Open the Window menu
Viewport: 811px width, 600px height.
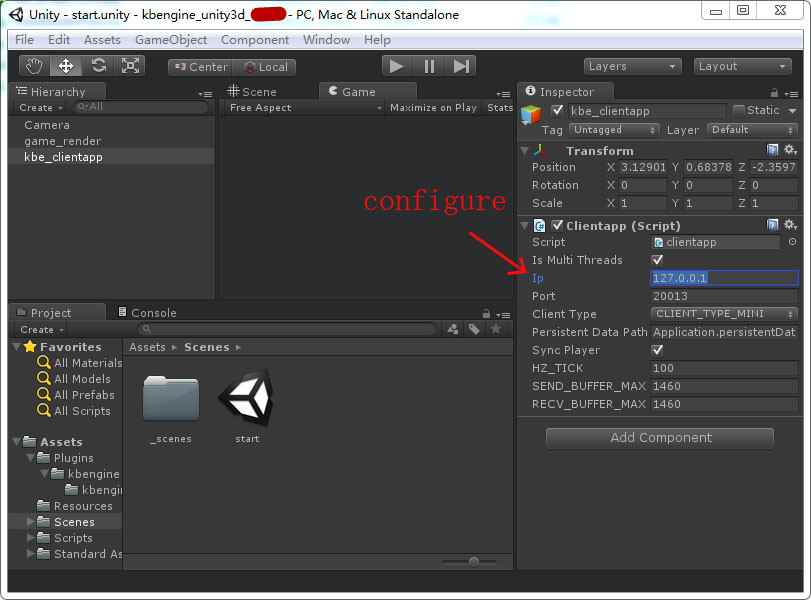(x=326, y=40)
